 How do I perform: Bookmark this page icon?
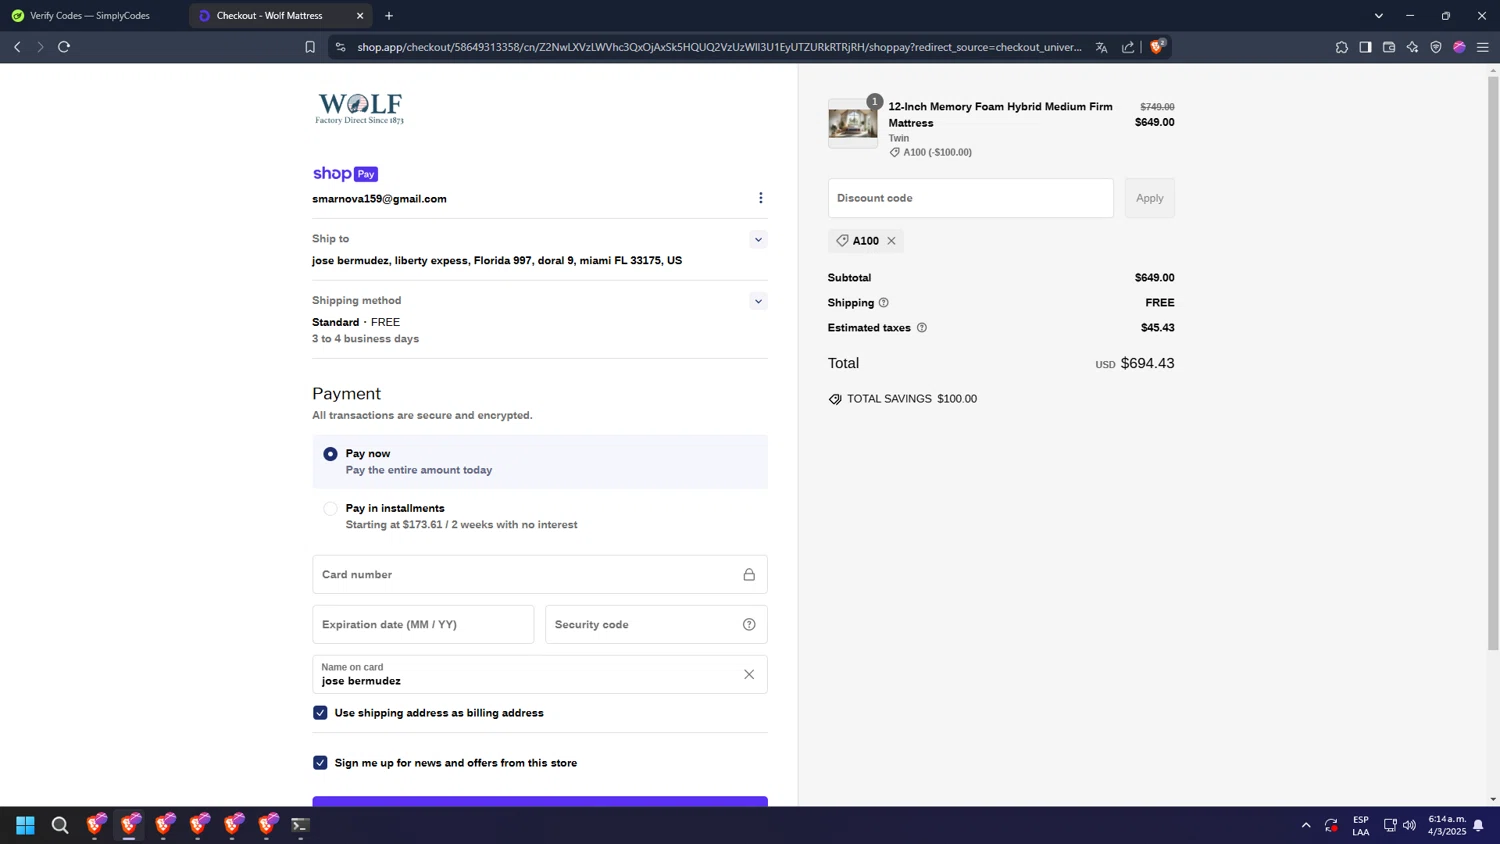coord(310,47)
